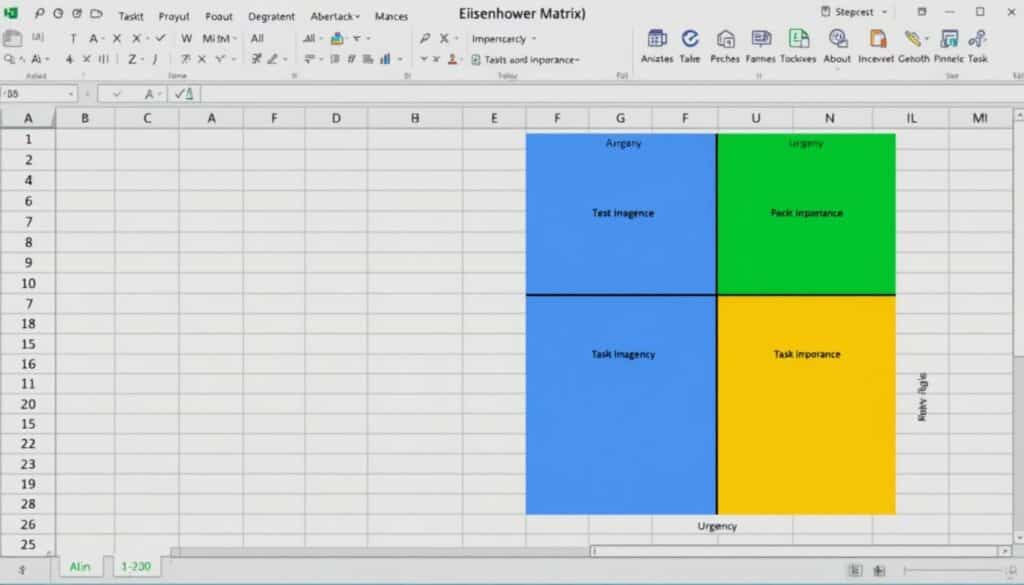Image resolution: width=1024 pixels, height=585 pixels.
Task: Select the green Peck inportance quadrant
Action: coord(807,214)
